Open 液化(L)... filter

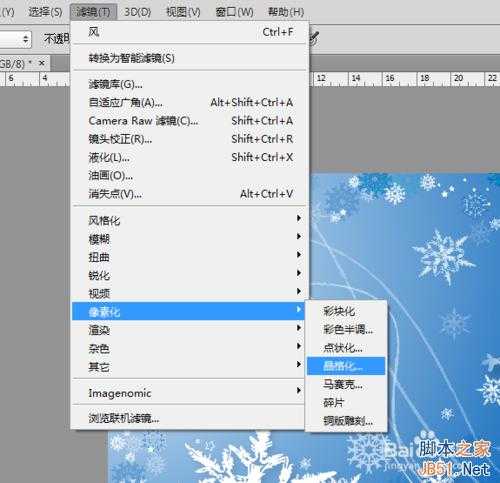189,157
